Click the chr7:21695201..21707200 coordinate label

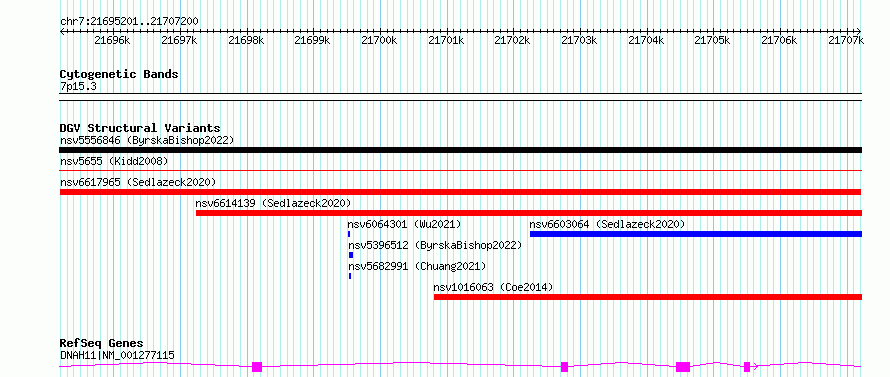coord(129,22)
